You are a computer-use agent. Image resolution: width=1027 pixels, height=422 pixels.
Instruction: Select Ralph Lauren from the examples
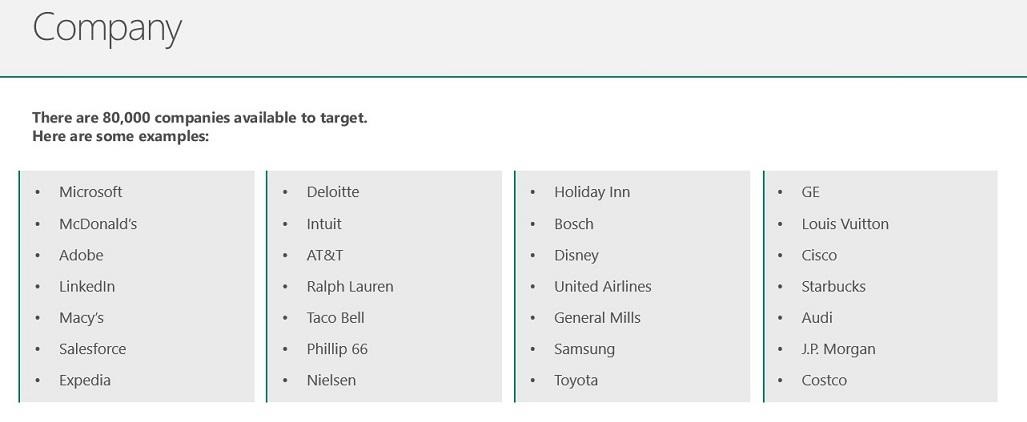click(x=350, y=286)
